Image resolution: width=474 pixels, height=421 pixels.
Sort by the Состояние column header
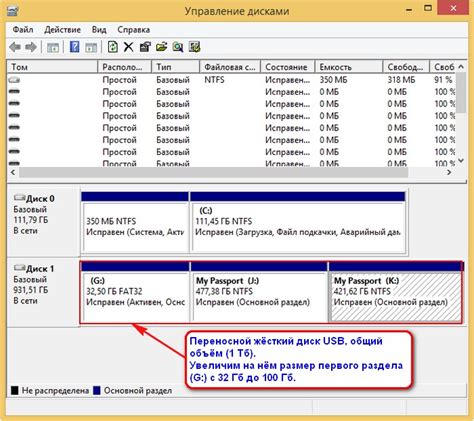click(x=287, y=67)
